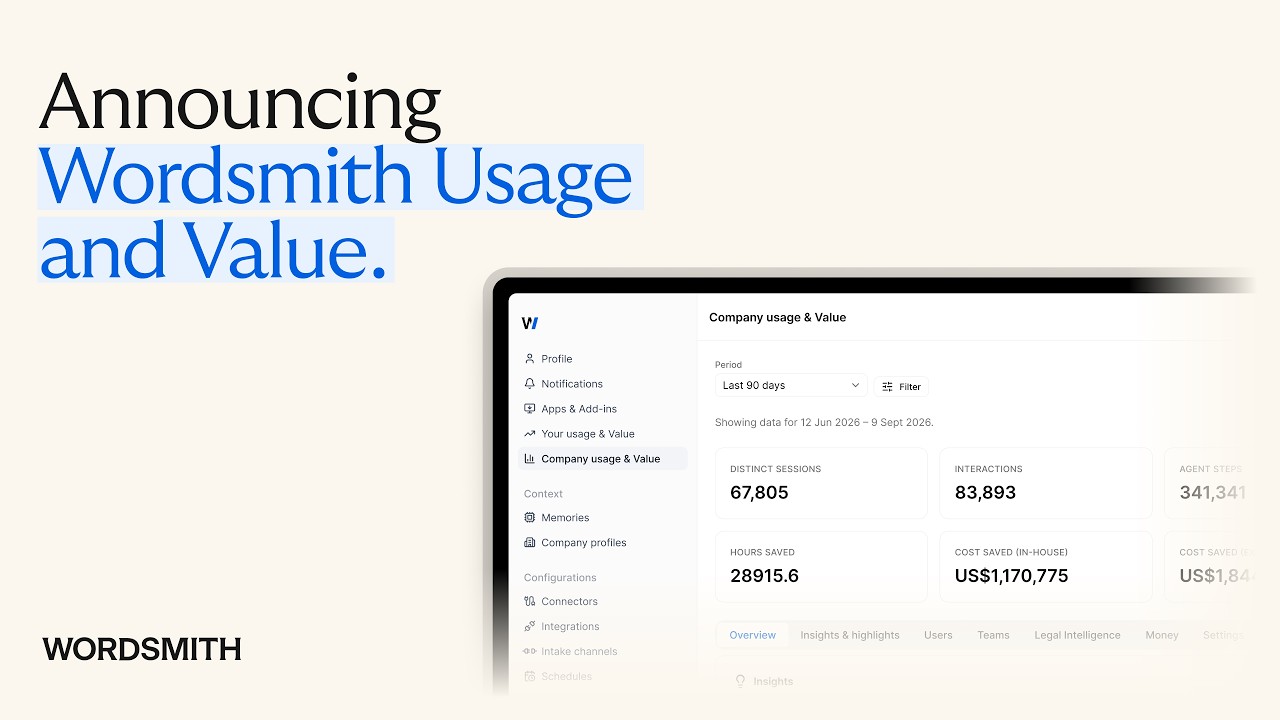The image size is (1280, 720).
Task: Click the Wordsmith W logo in the sidebar
Action: pos(530,323)
